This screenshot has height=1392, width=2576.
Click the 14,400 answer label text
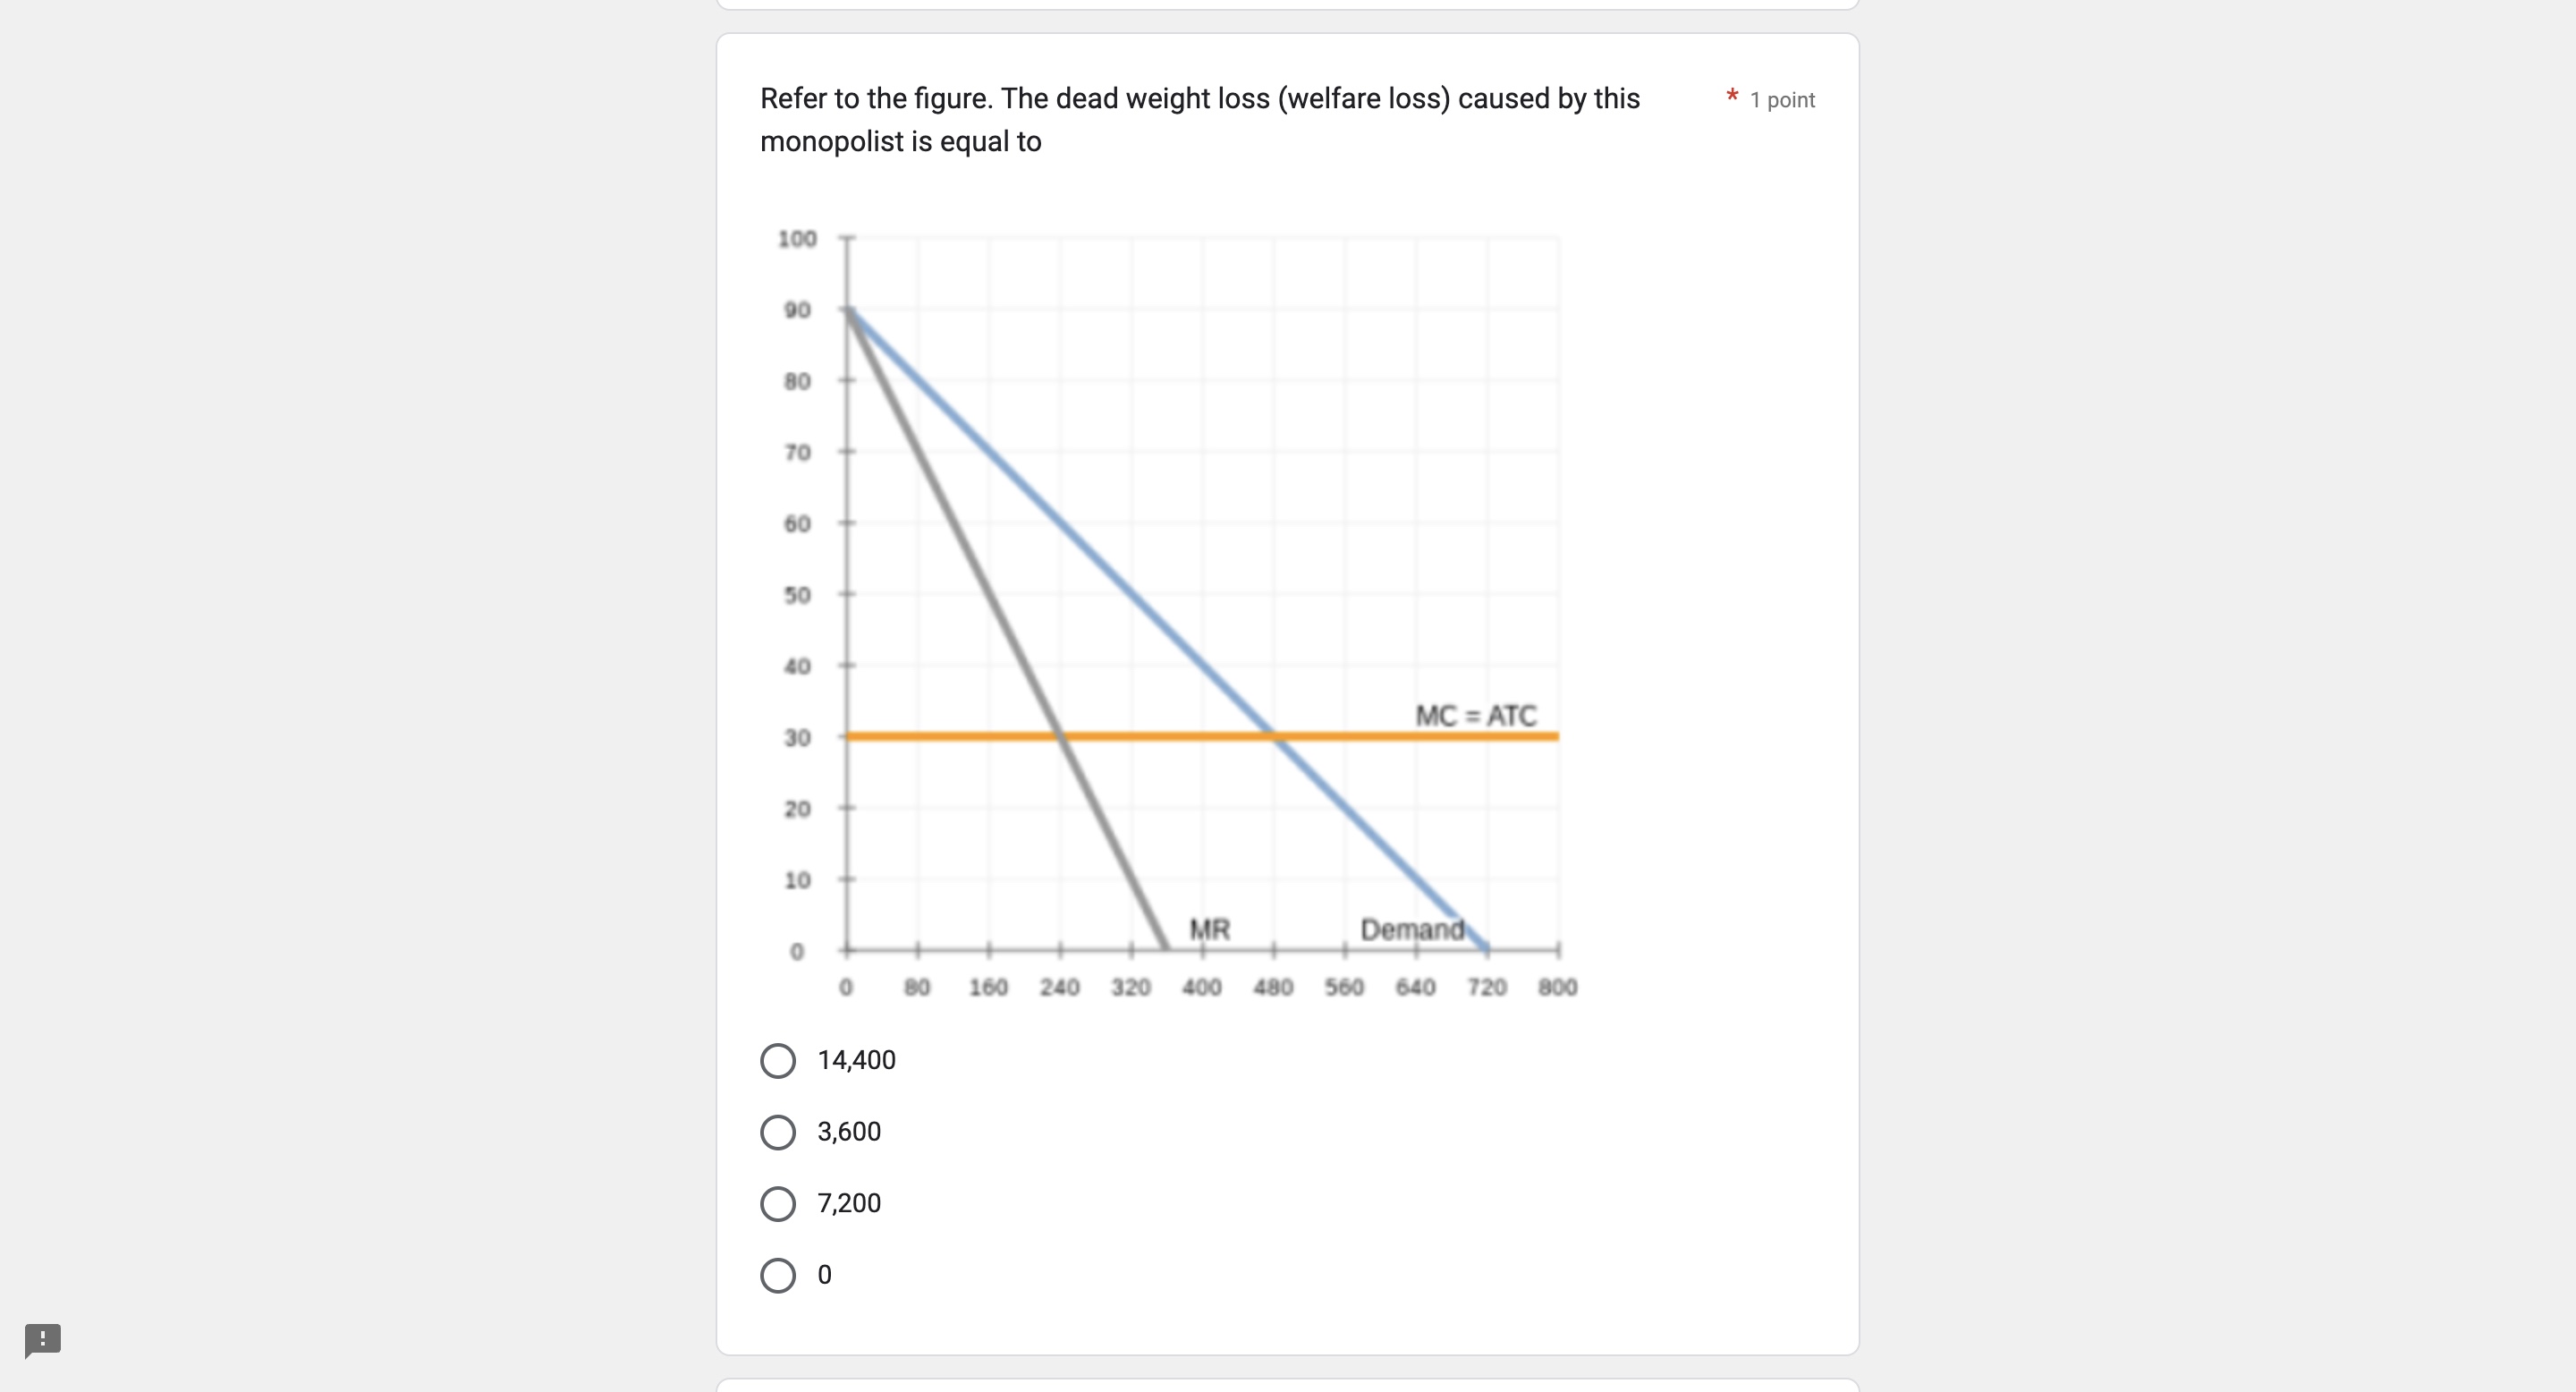(856, 1060)
